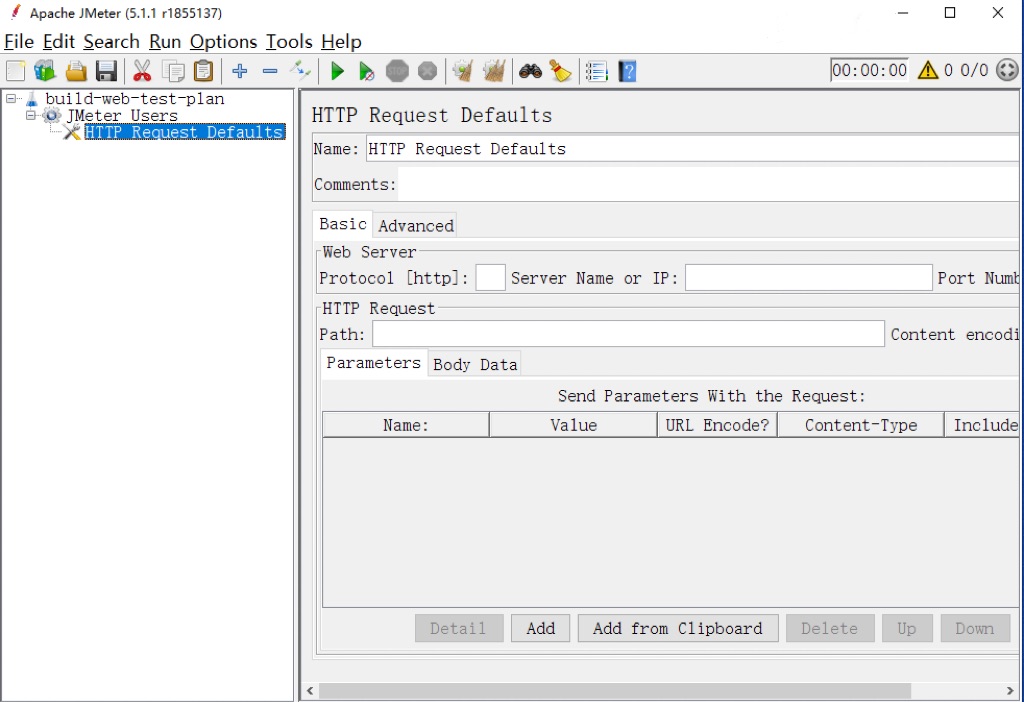Viewport: 1024px width, 702px height.
Task: Click the horizontal scrollbar thumb
Action: coord(615,691)
